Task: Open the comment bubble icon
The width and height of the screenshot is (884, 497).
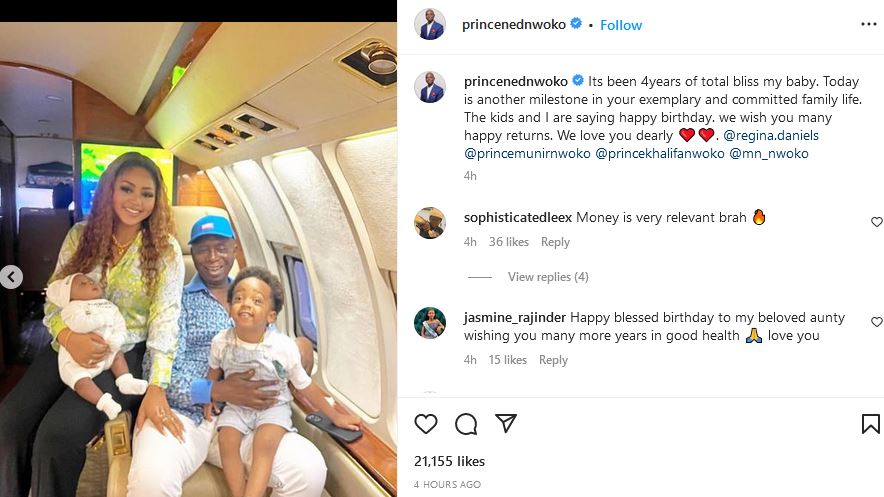Action: pos(466,424)
